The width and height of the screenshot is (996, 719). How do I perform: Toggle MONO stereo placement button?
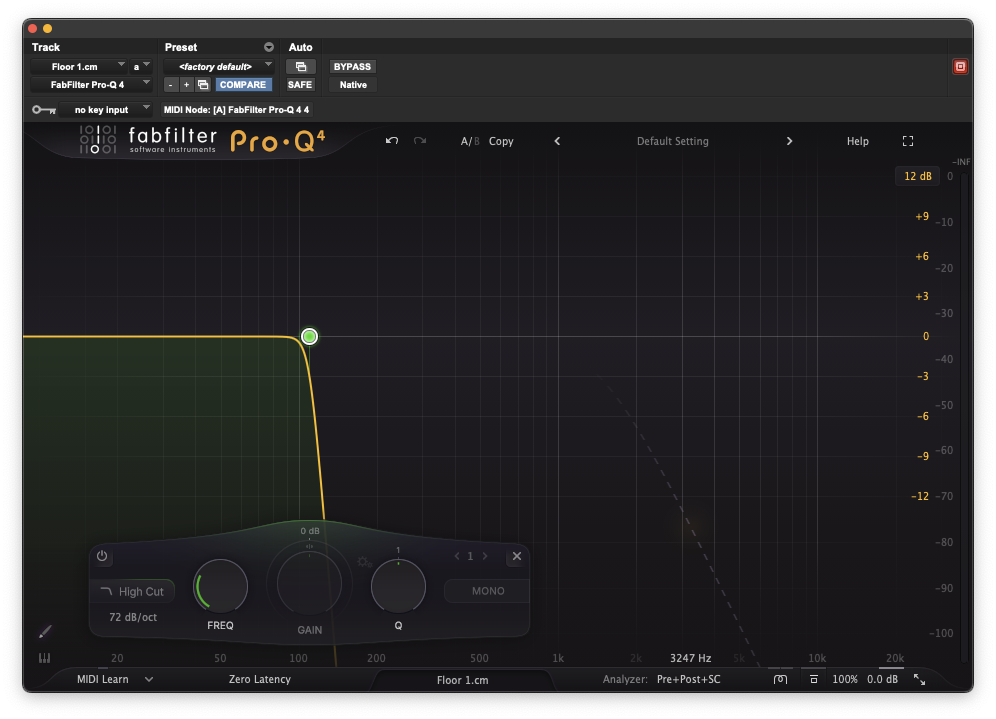(x=487, y=591)
